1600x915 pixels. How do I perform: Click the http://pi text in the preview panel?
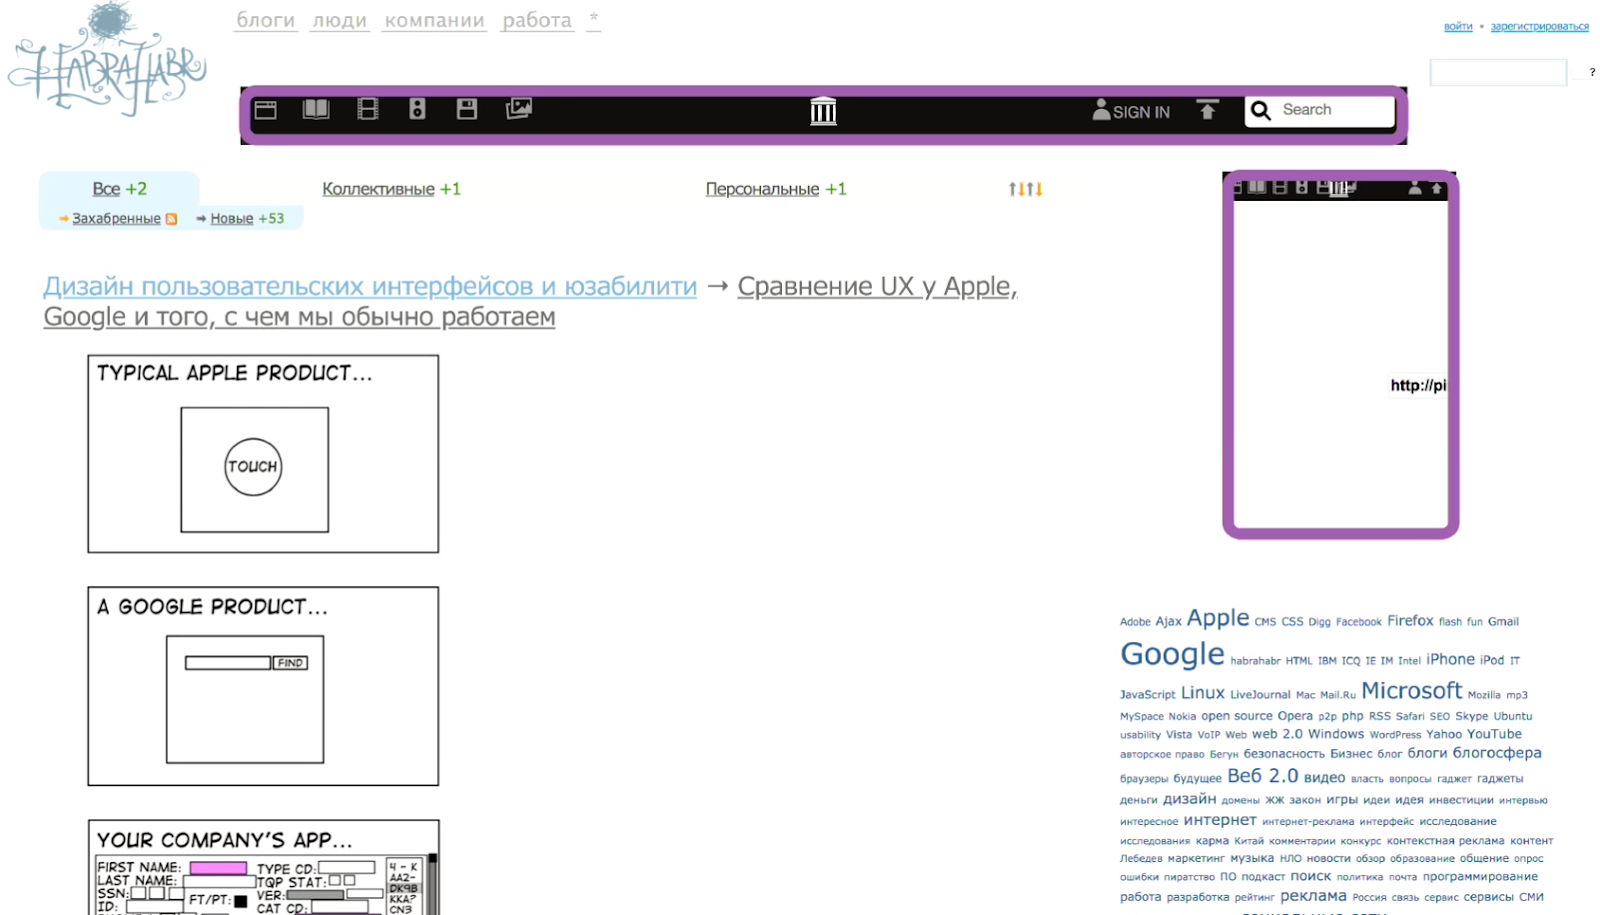point(1418,385)
